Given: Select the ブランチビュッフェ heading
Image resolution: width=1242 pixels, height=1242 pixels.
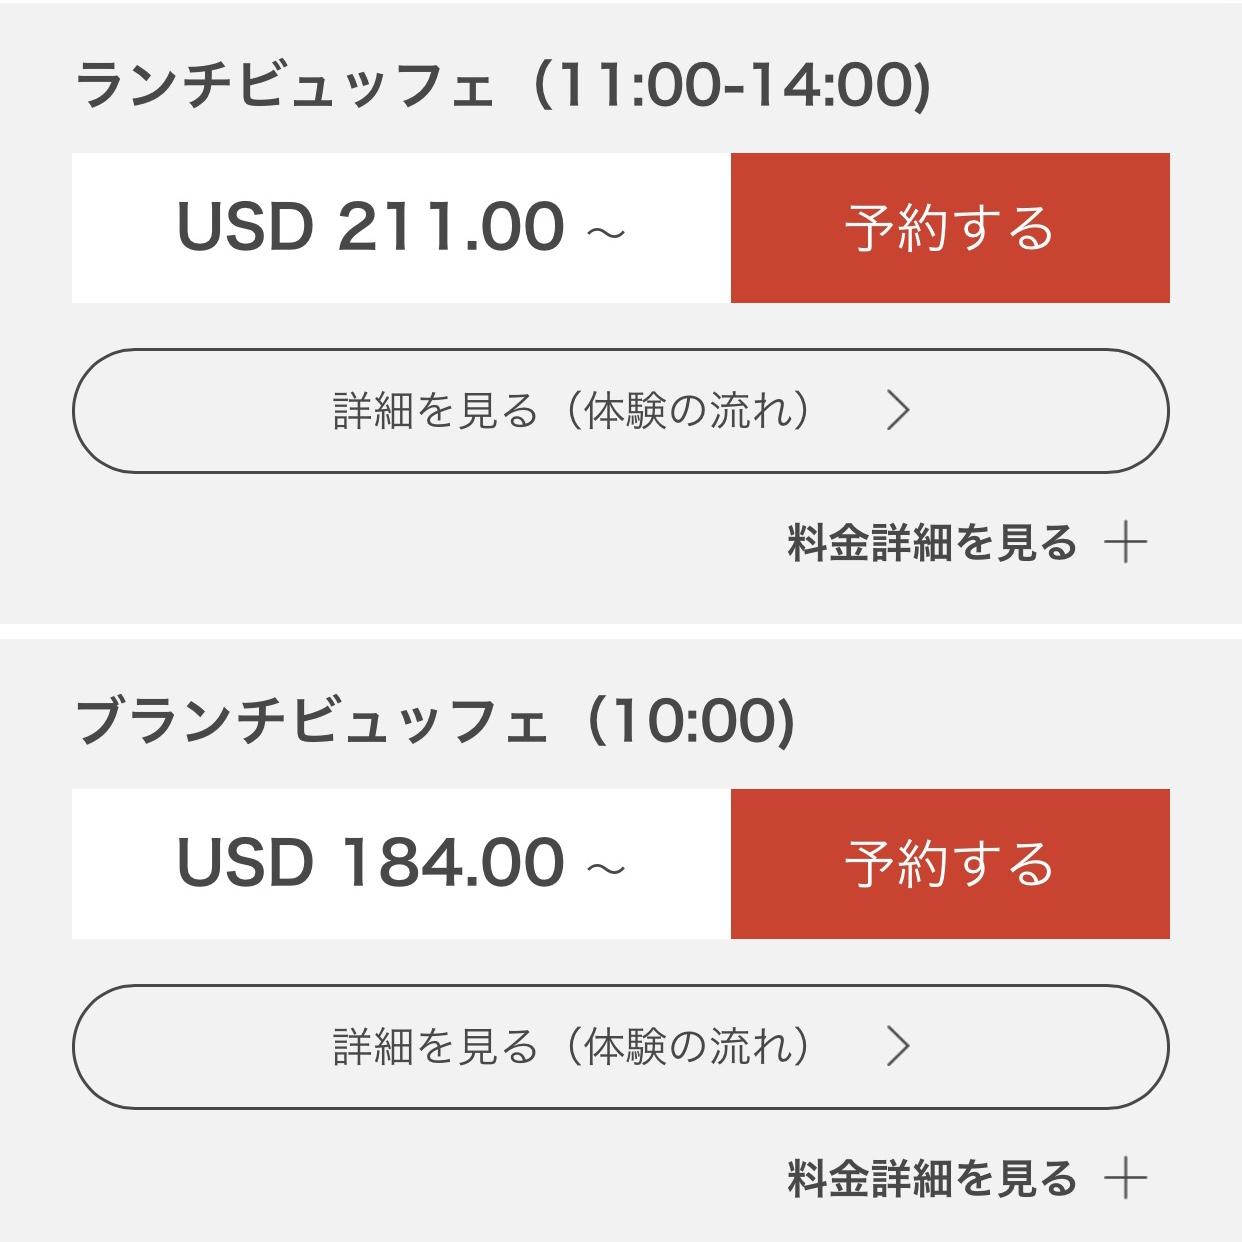Looking at the screenshot, I should click(312, 722).
